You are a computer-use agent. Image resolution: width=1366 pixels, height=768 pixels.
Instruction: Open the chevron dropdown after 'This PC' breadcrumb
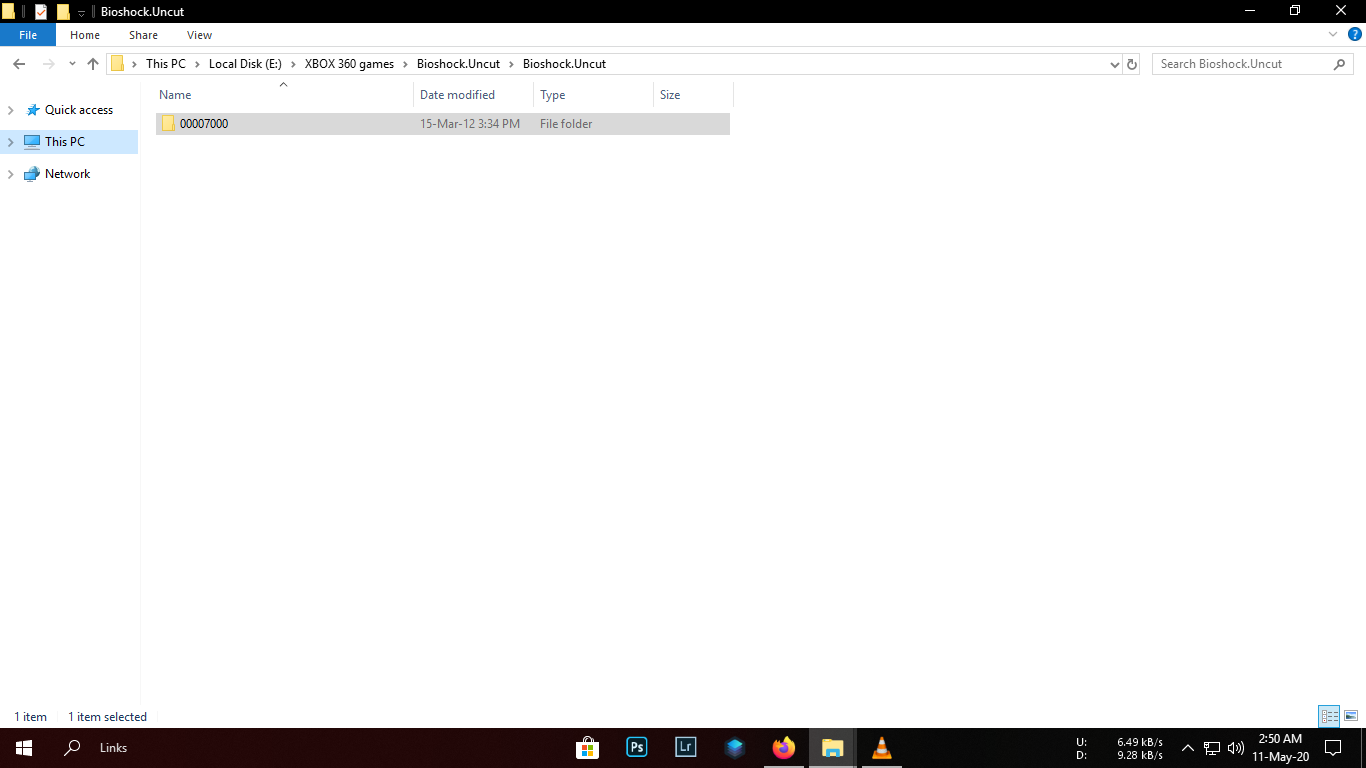tap(197, 64)
